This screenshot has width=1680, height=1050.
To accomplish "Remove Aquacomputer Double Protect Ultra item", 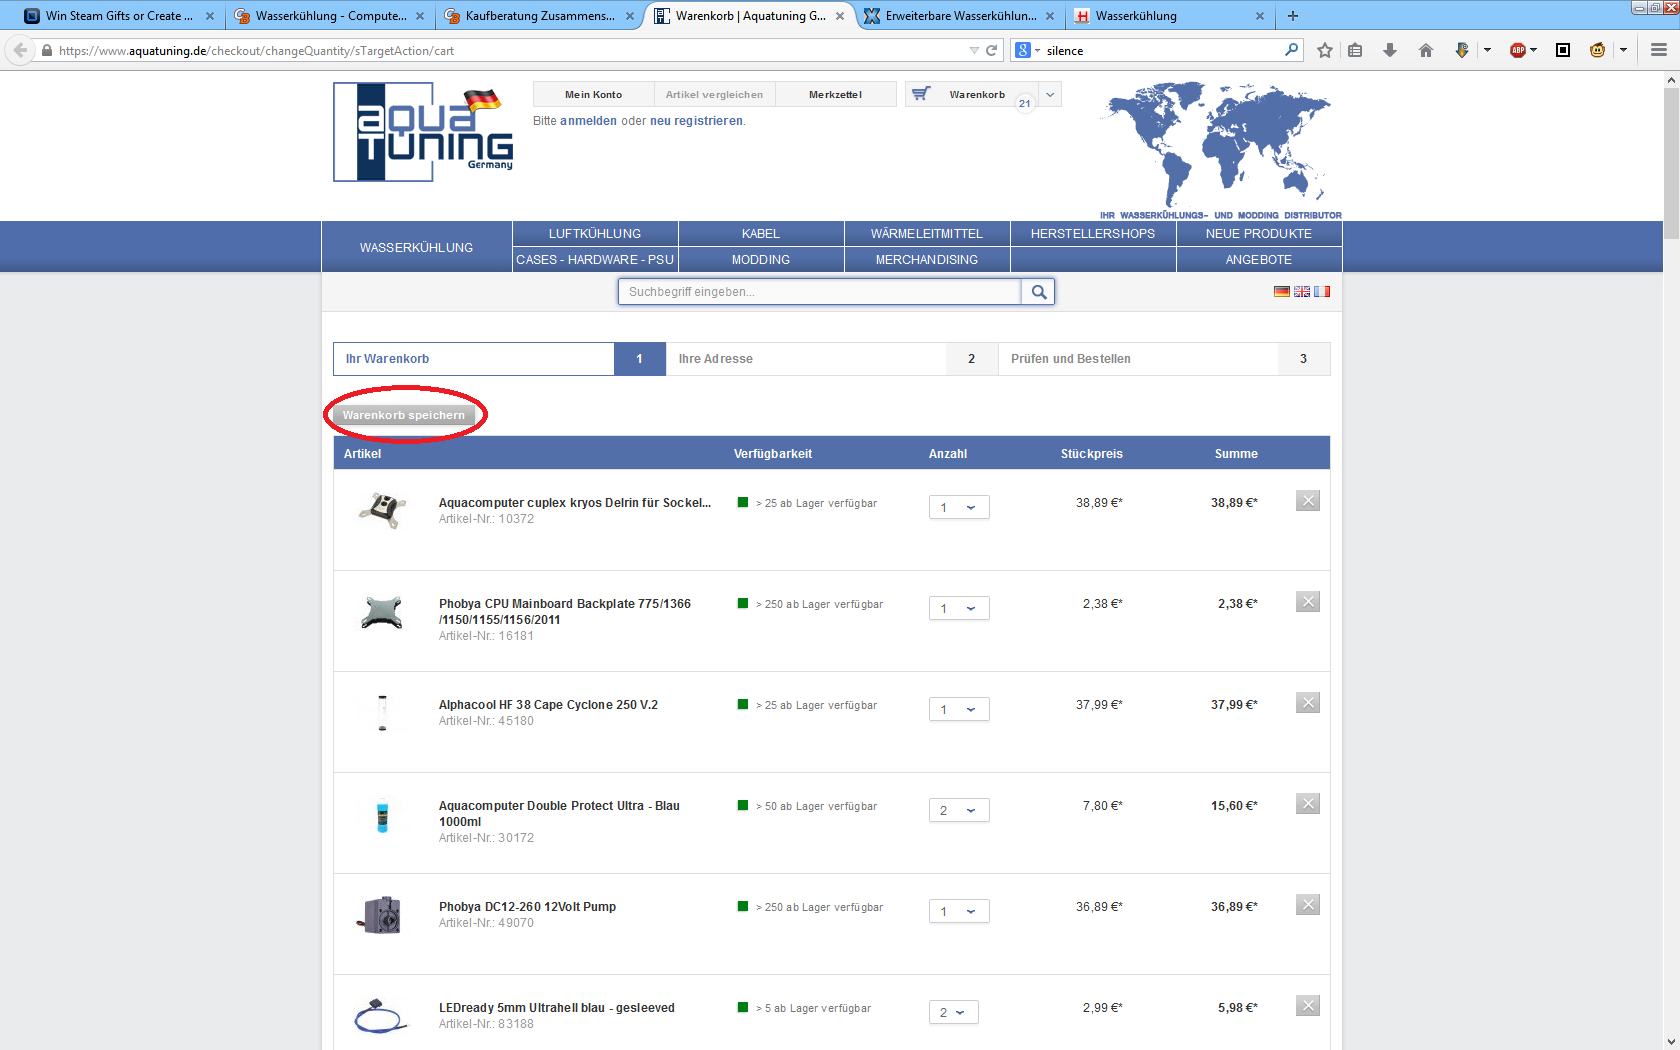I will (x=1308, y=804).
